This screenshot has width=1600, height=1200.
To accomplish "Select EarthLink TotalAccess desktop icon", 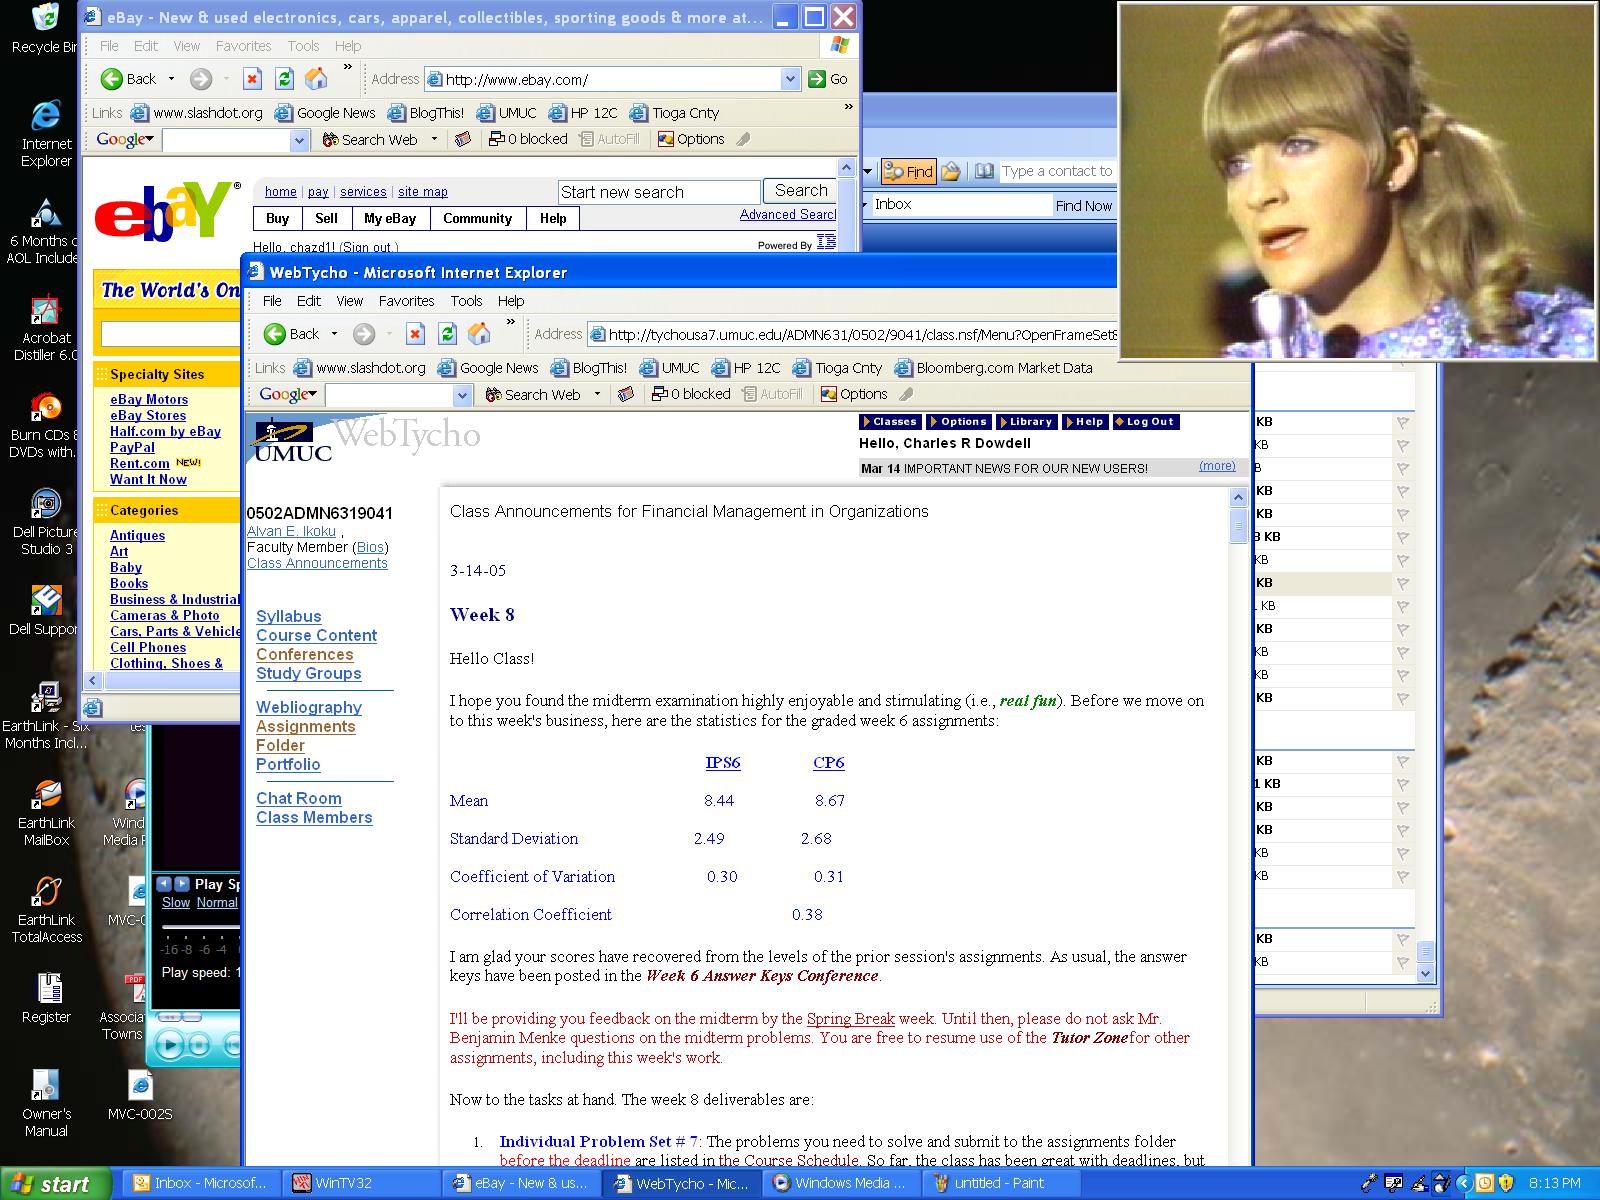I will [x=46, y=910].
